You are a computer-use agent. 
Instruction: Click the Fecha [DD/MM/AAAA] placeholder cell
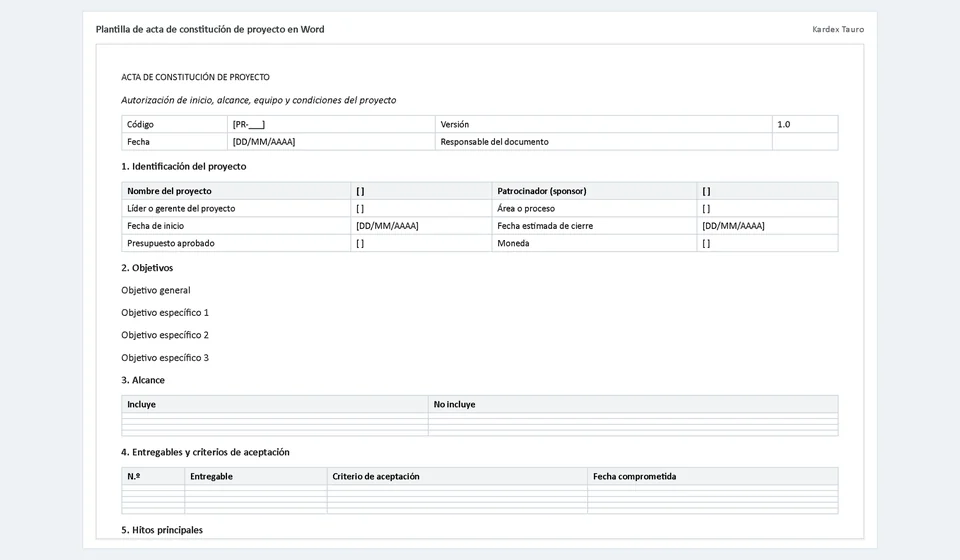tap(331, 141)
